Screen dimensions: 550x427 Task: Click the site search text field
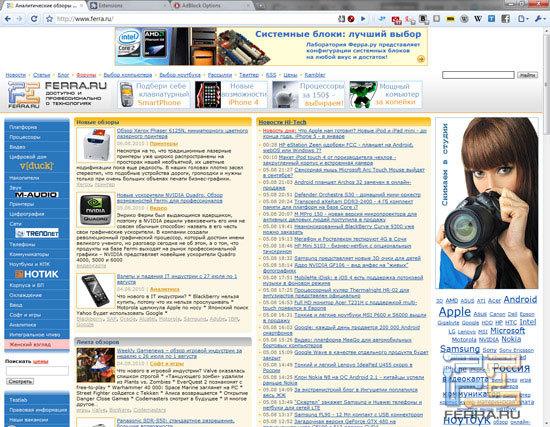(x=478, y=75)
